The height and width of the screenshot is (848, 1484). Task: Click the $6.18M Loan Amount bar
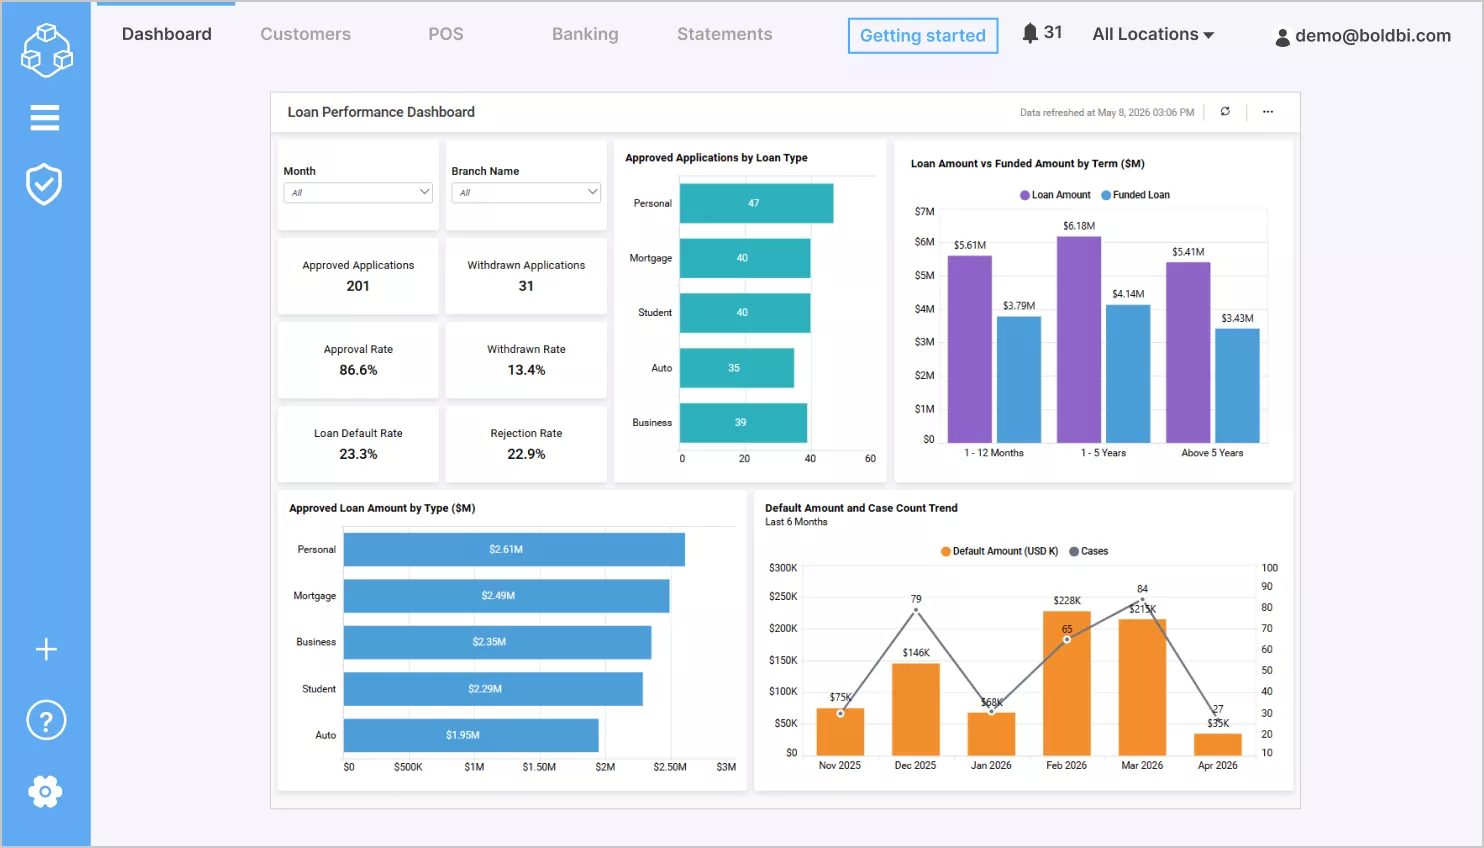1079,339
